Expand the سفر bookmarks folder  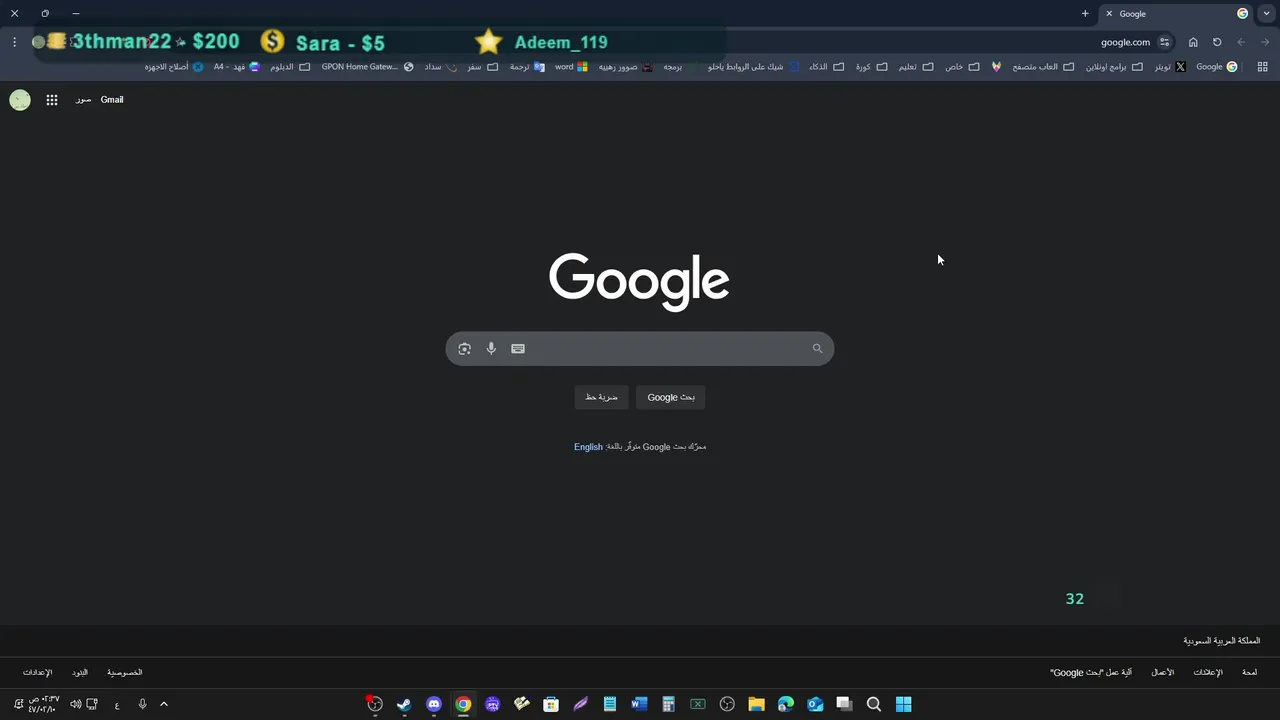[x=482, y=67]
